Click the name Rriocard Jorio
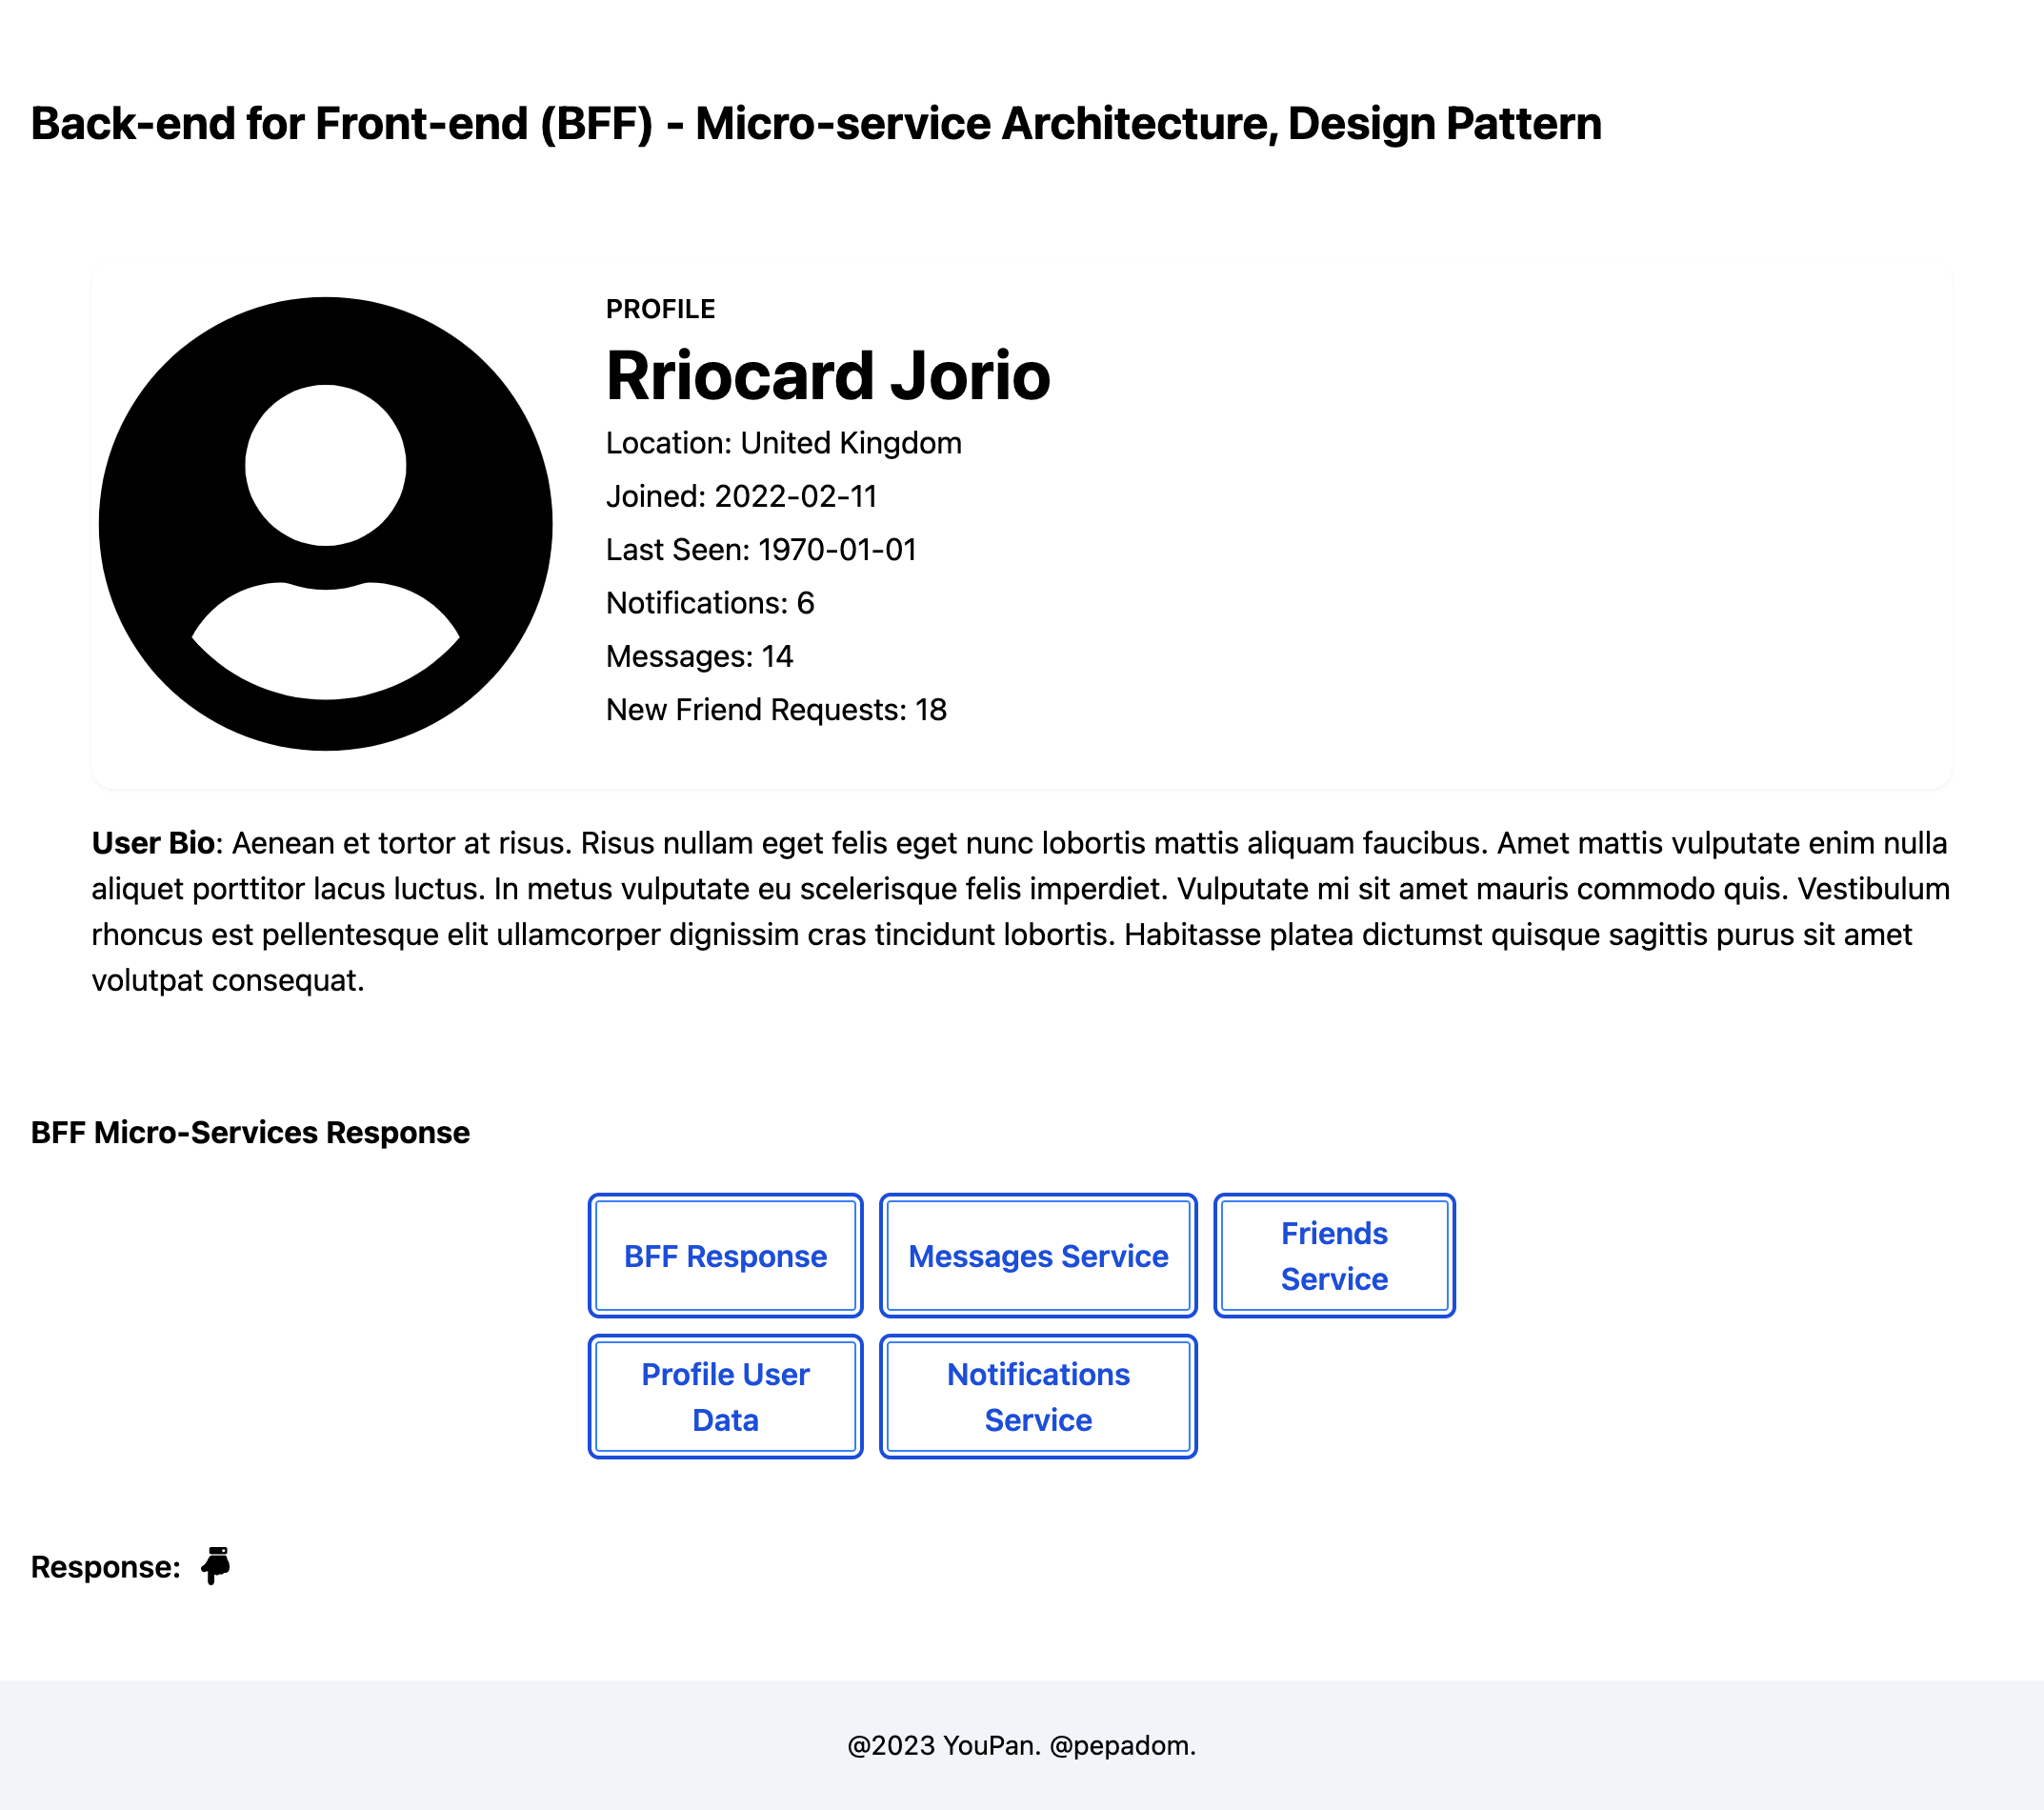This screenshot has width=2044, height=1810. (828, 376)
